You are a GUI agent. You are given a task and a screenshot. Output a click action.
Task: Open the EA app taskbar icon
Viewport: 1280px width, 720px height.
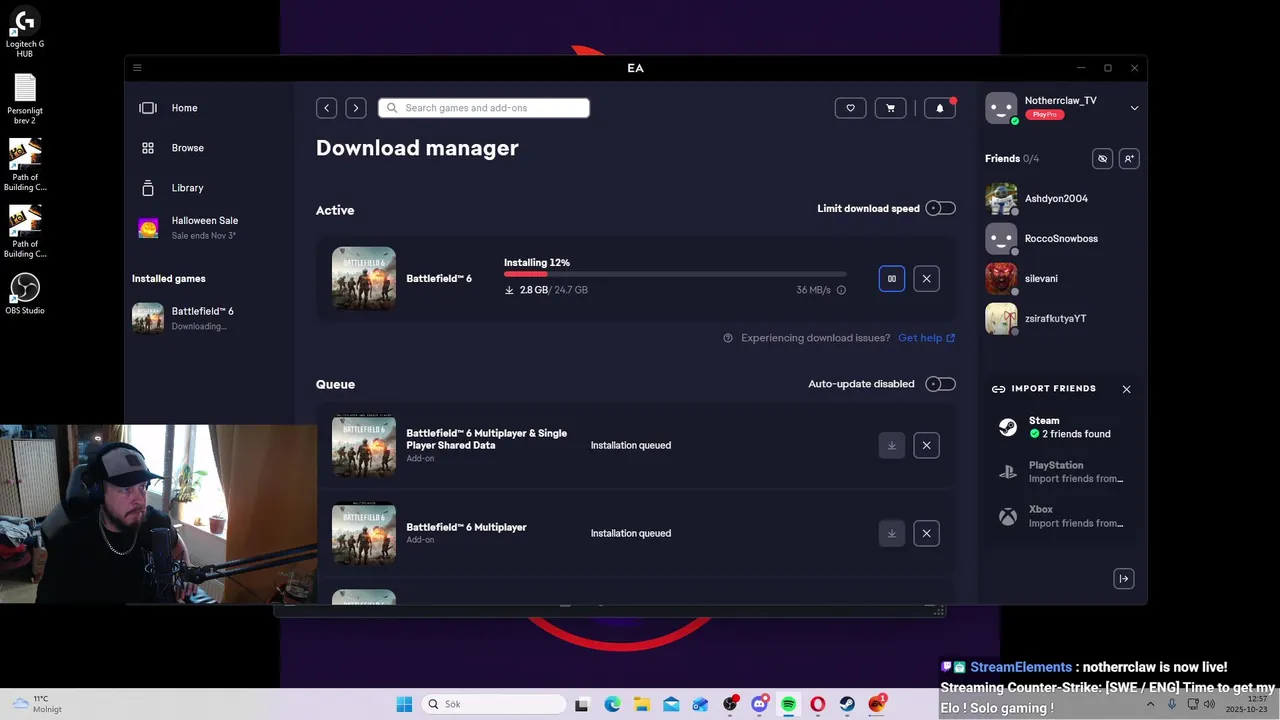click(877, 704)
